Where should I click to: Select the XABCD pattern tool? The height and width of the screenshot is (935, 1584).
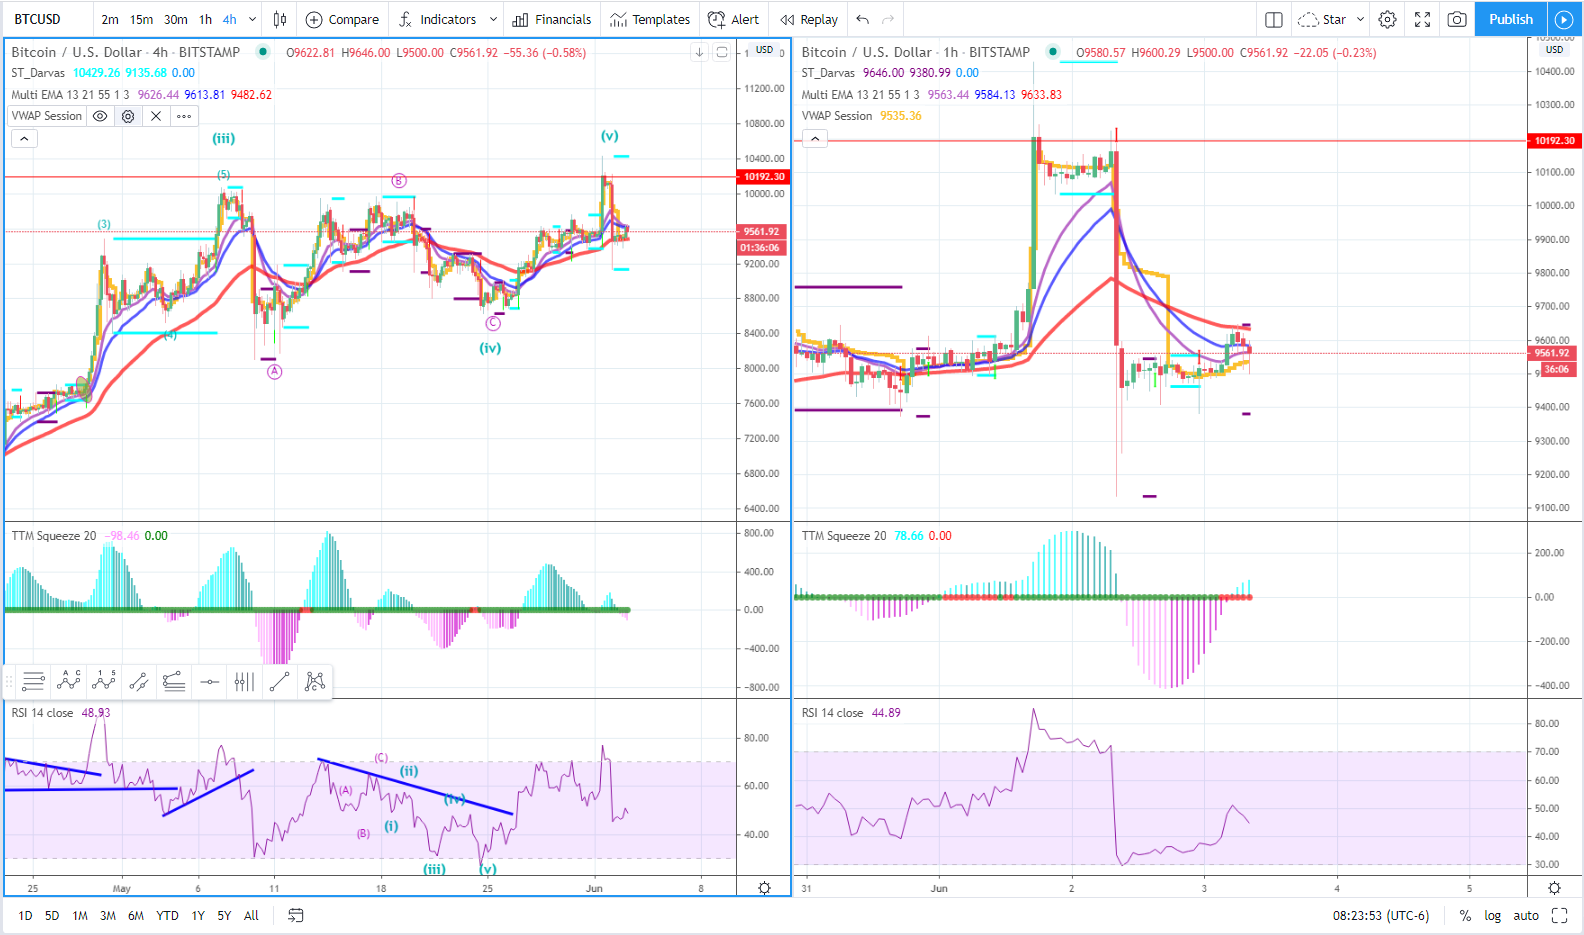click(315, 682)
